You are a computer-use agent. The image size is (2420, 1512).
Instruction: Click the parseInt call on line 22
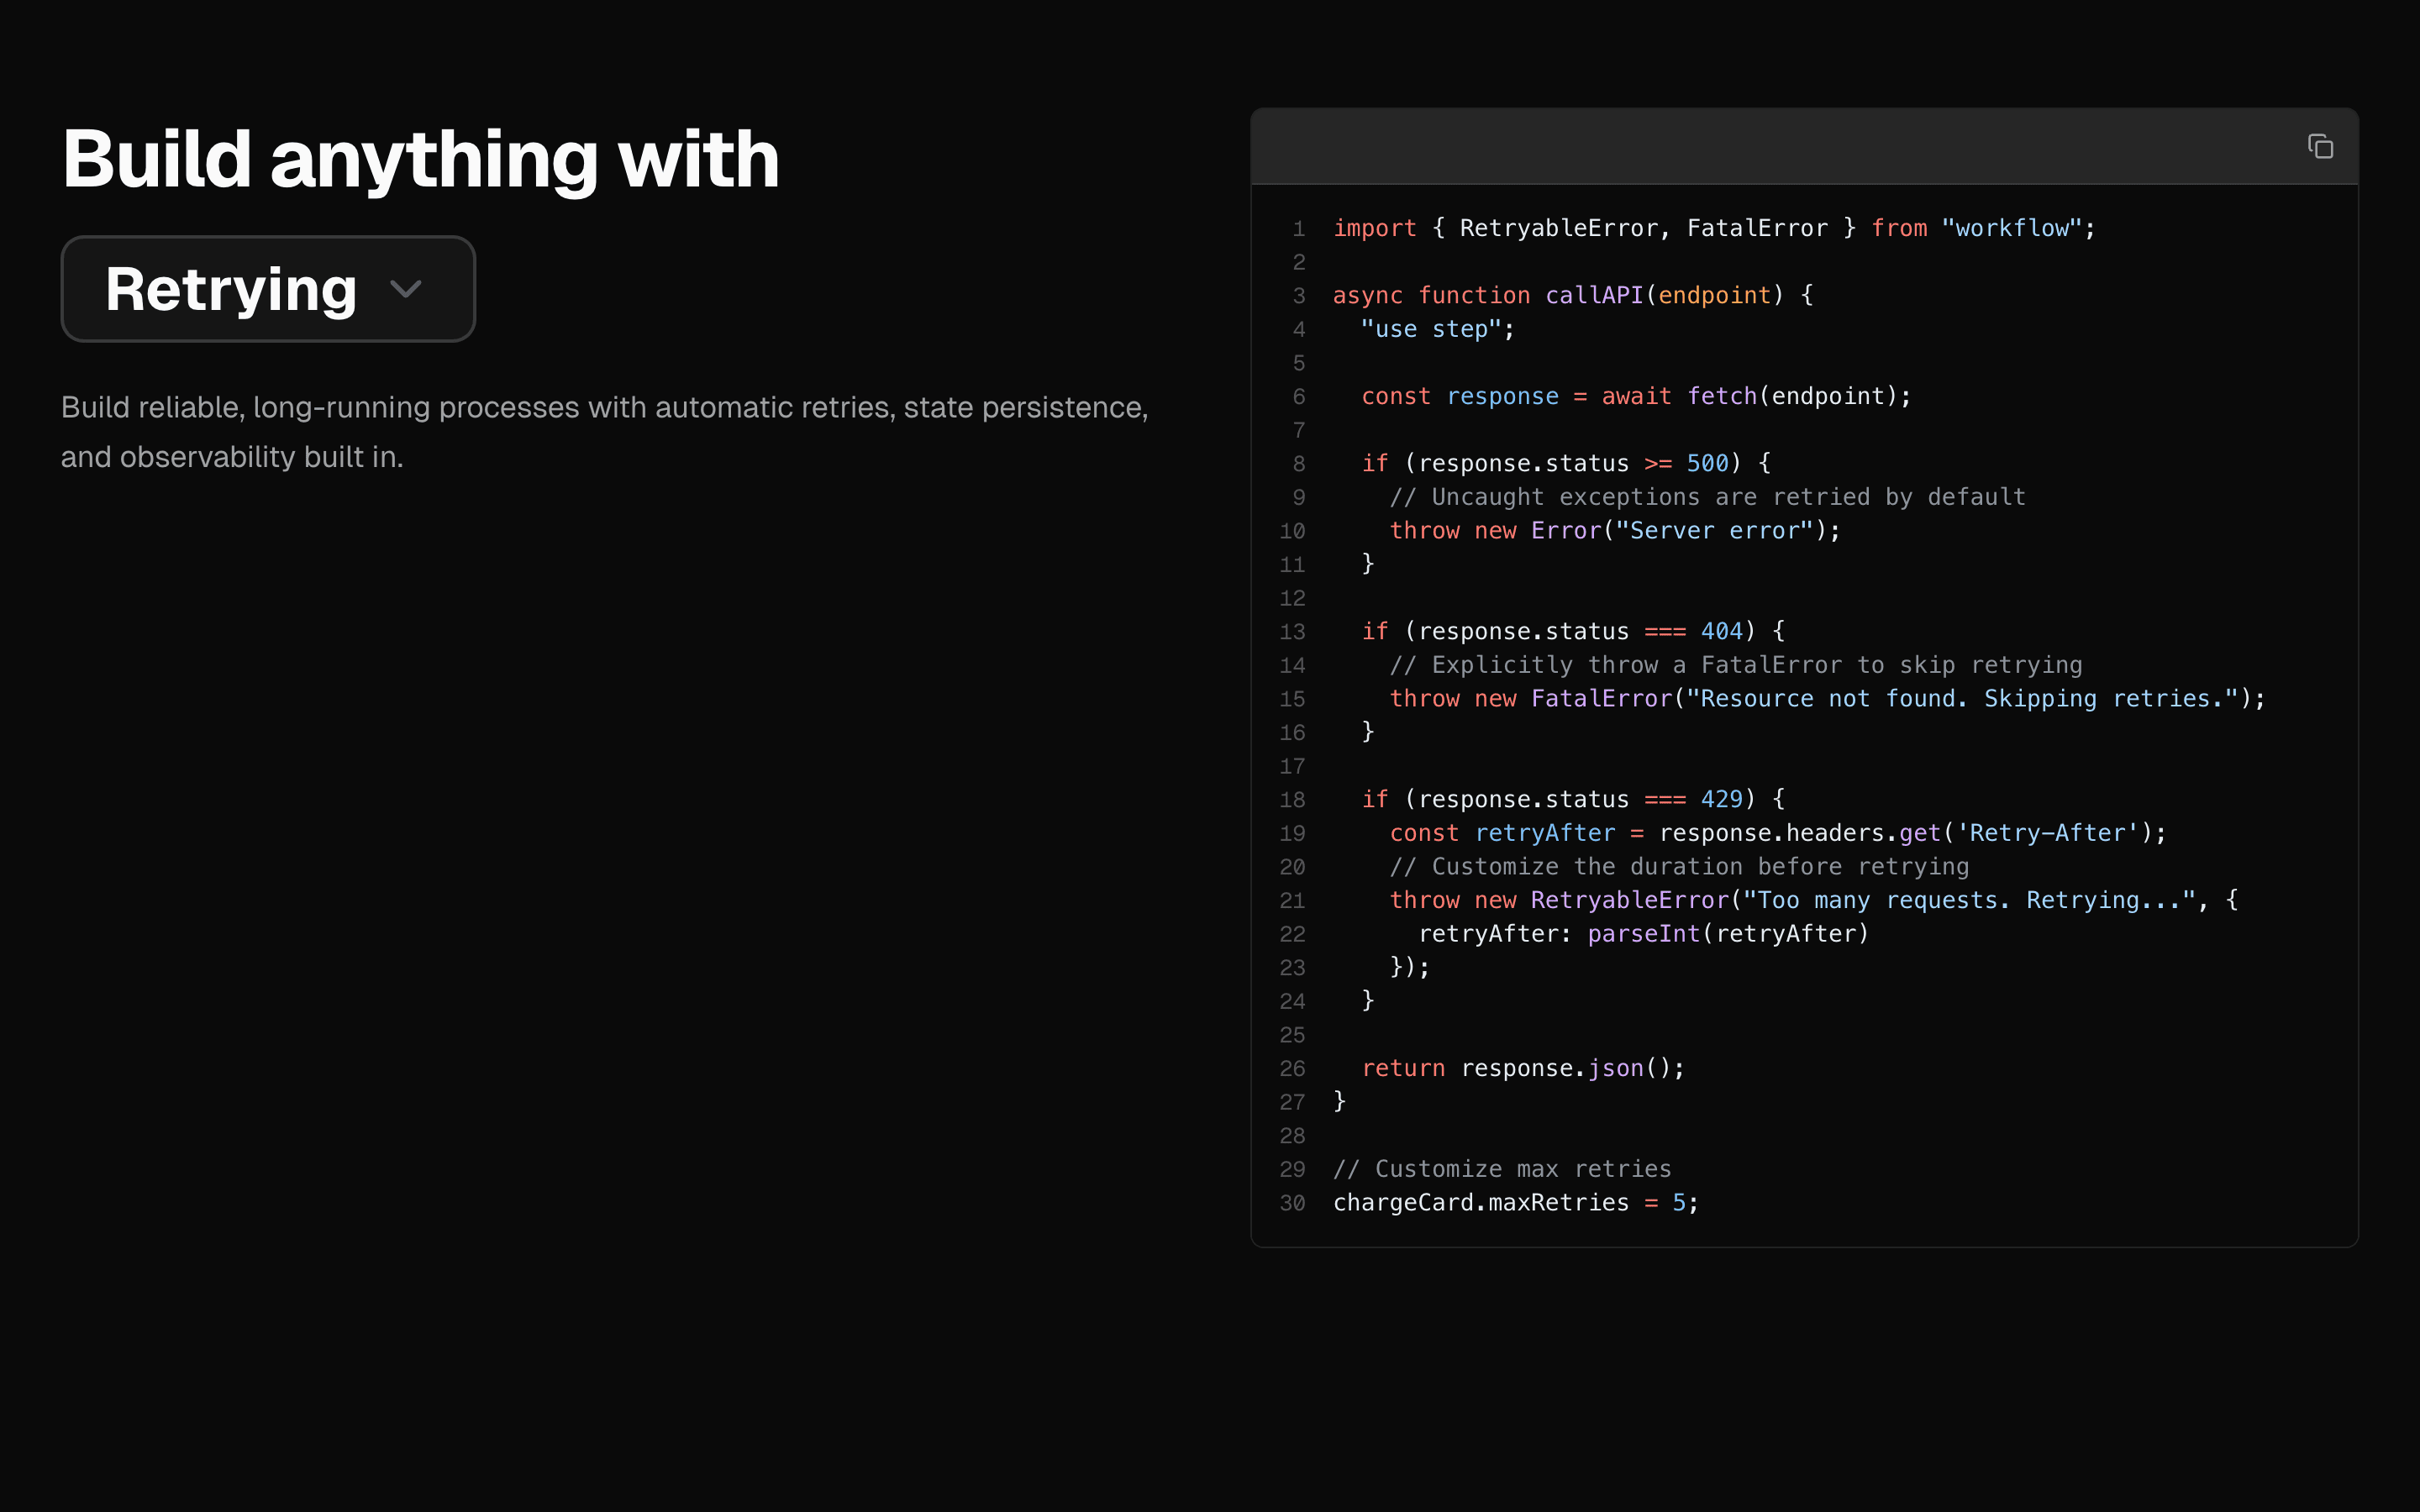pyautogui.click(x=1645, y=933)
